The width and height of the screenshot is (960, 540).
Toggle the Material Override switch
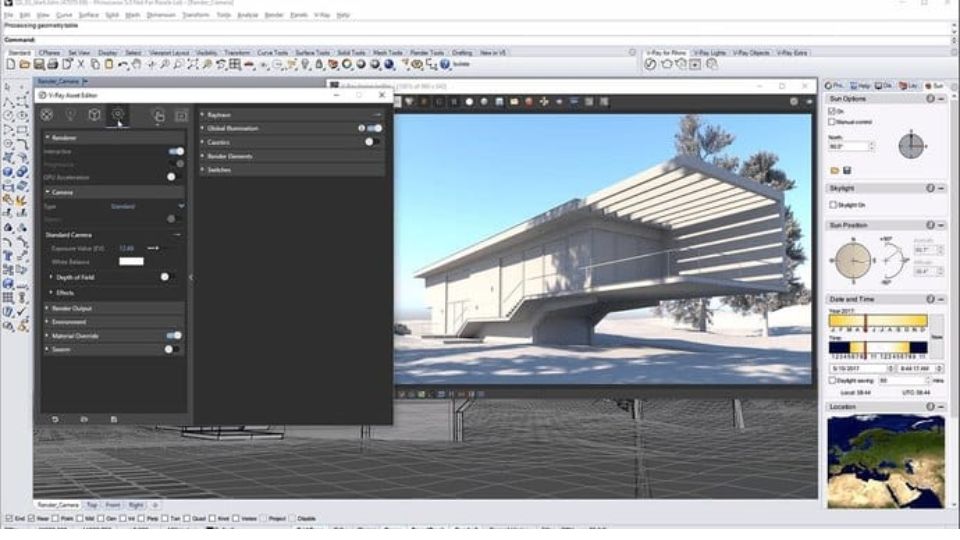174,336
